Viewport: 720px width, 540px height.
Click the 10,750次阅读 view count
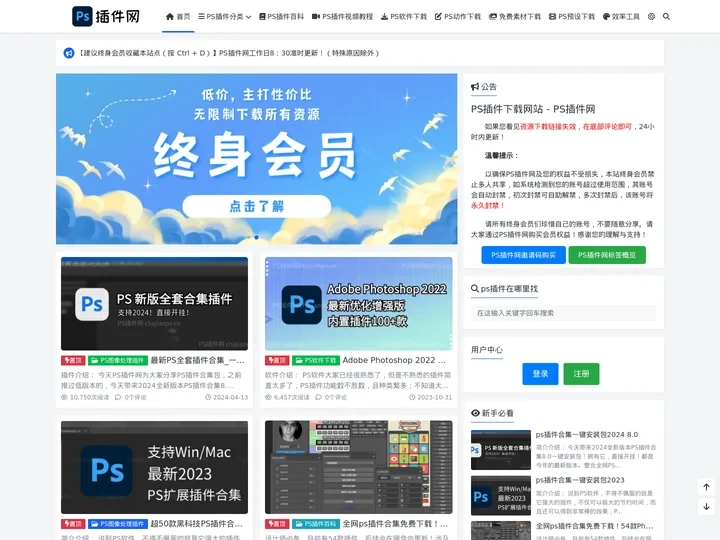pos(85,397)
